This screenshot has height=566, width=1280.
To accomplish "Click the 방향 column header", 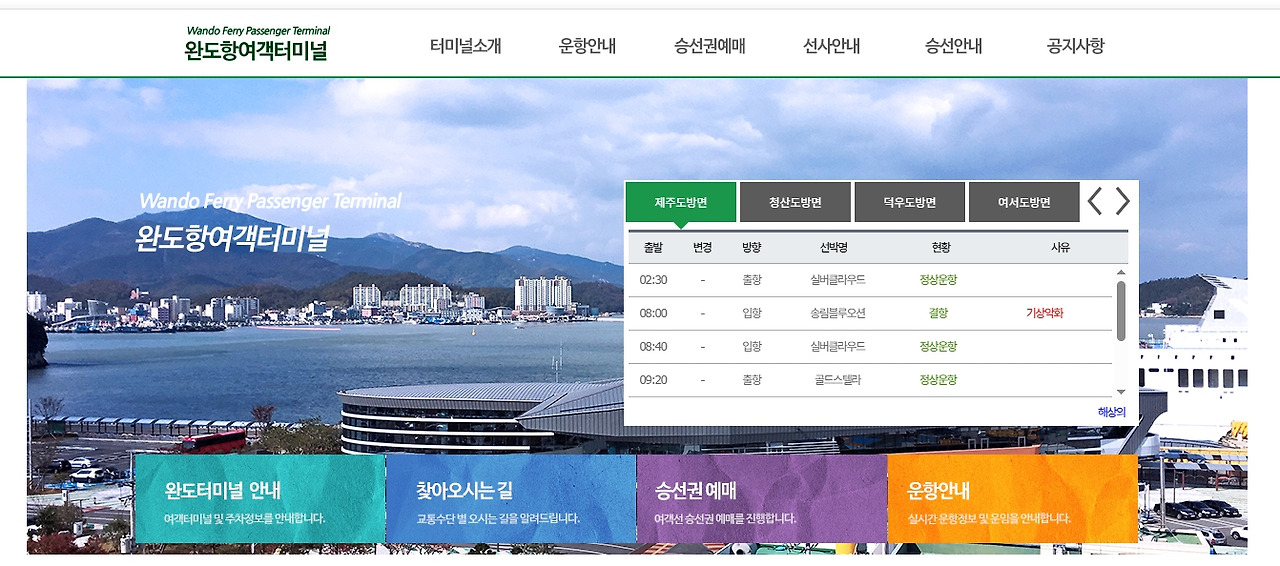I will tap(752, 247).
